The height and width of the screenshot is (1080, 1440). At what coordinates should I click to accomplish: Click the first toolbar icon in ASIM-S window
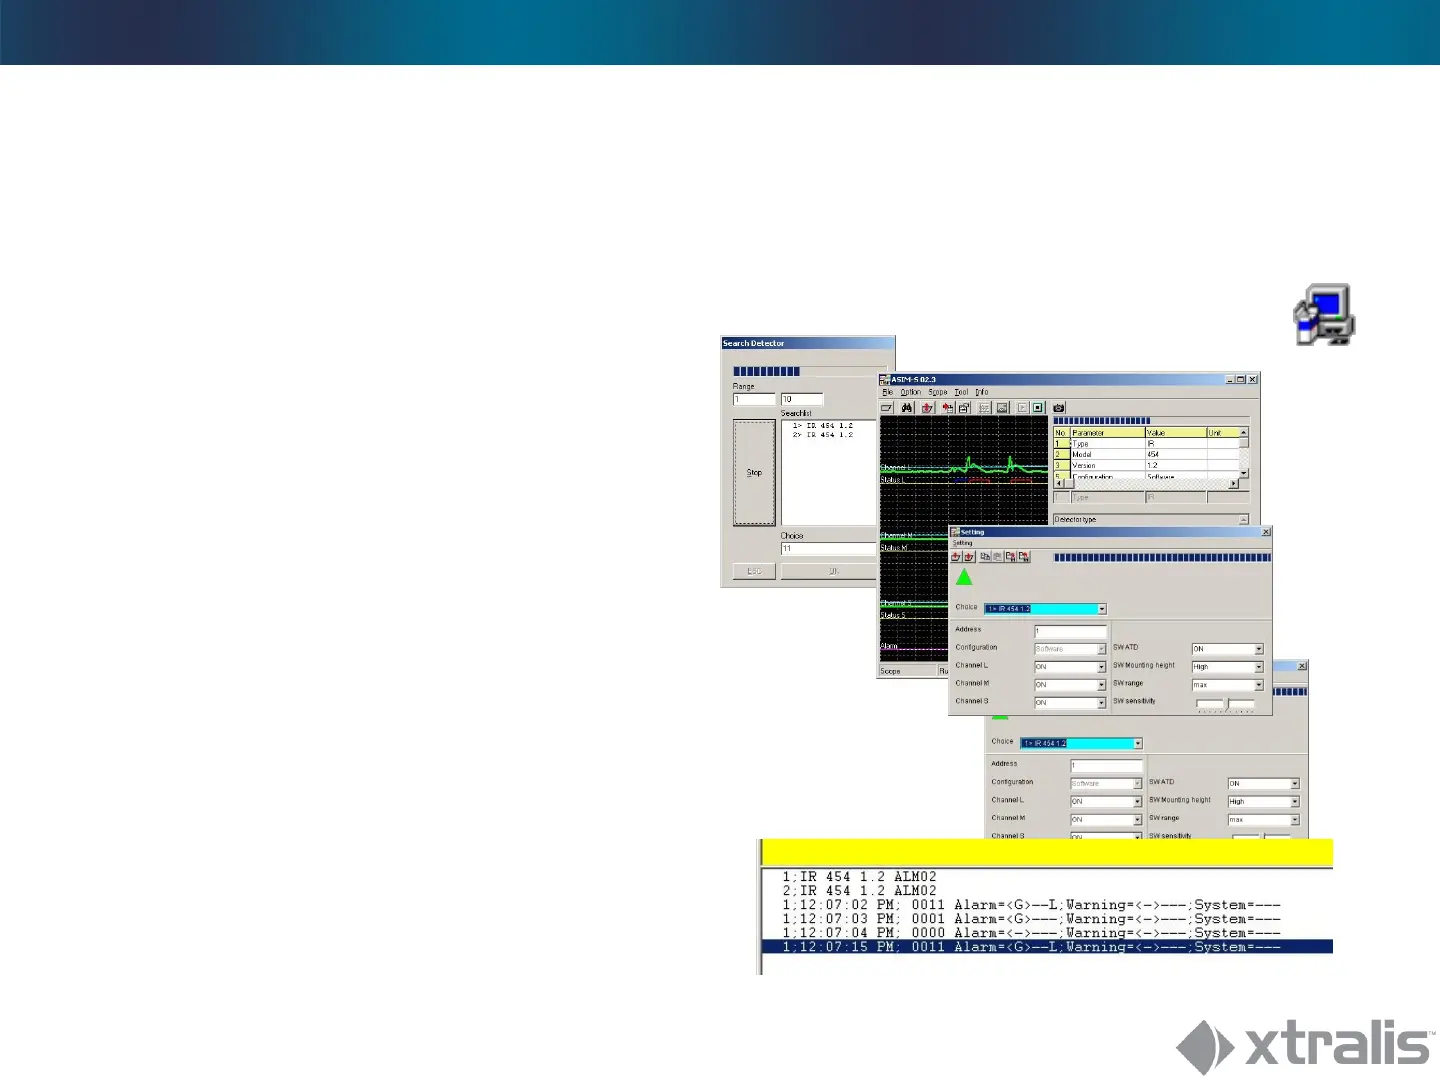[887, 408]
